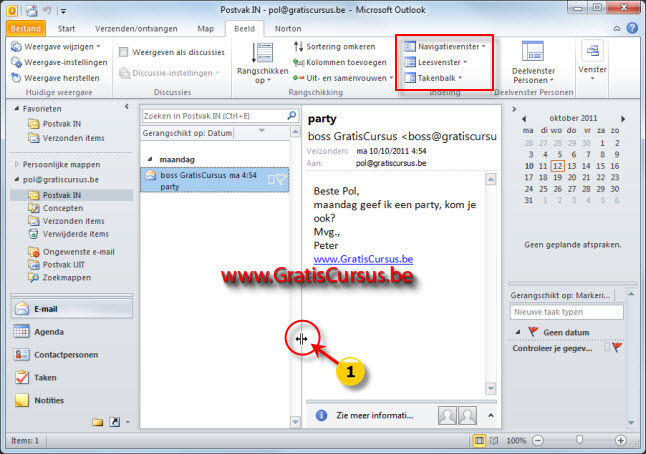Screen dimensions: 646x454
Task: Select the Concepten drafts folder
Action: click(56, 208)
